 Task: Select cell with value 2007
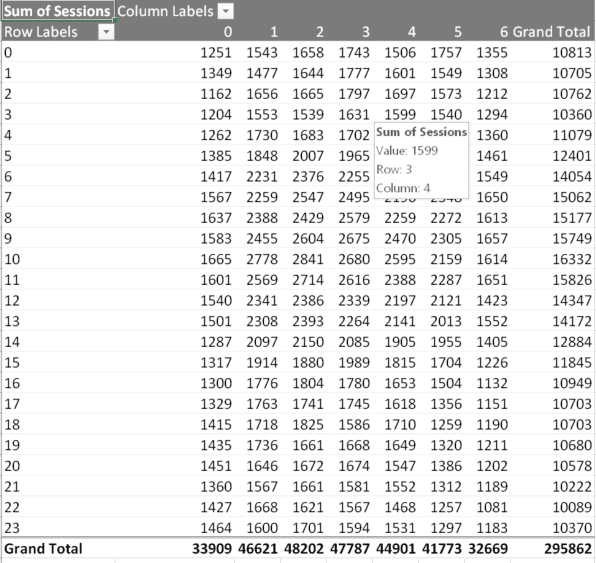coord(308,156)
